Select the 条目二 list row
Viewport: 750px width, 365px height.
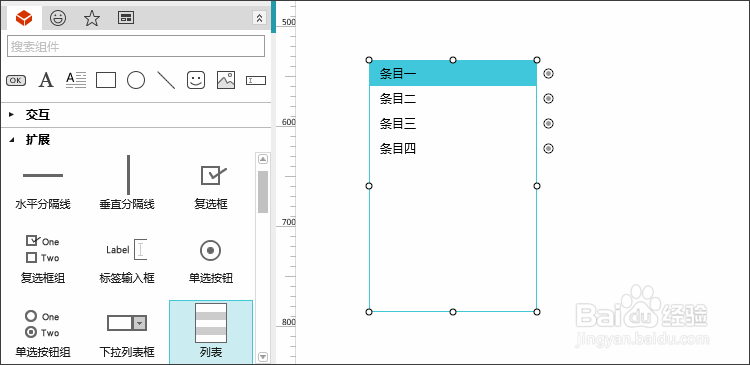(453, 99)
